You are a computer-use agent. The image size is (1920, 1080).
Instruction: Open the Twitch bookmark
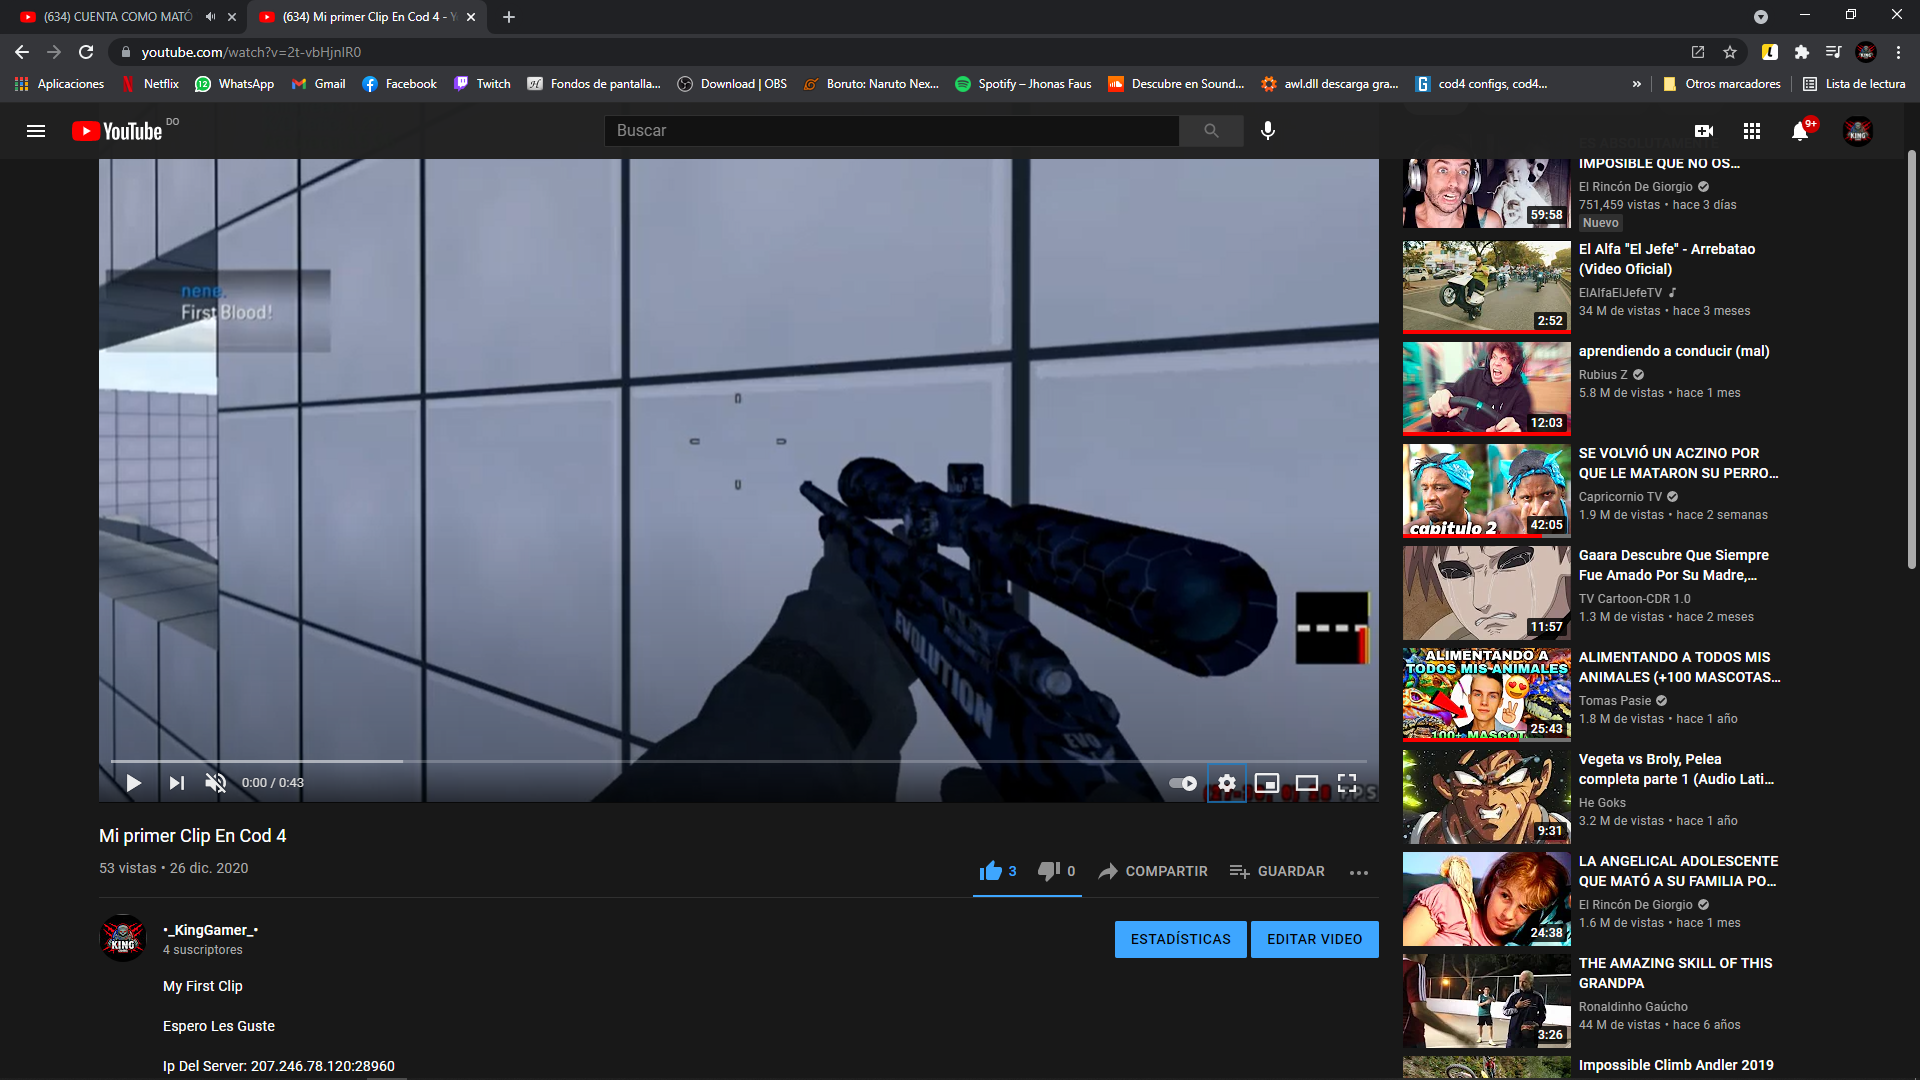(x=482, y=84)
